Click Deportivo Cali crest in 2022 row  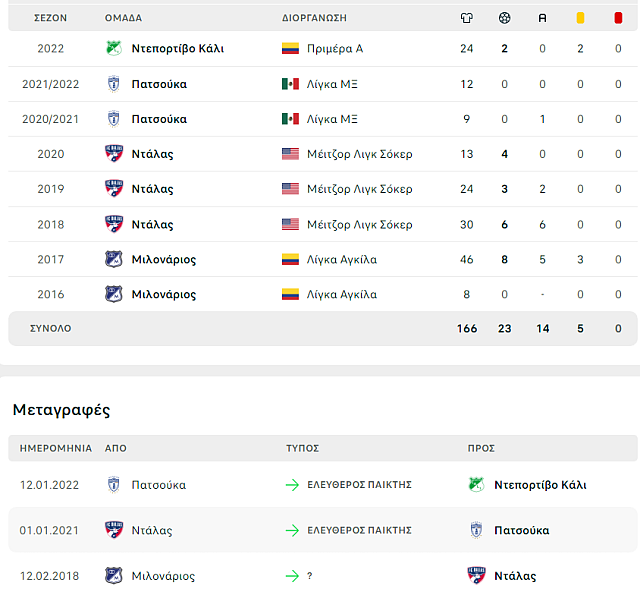[113, 48]
